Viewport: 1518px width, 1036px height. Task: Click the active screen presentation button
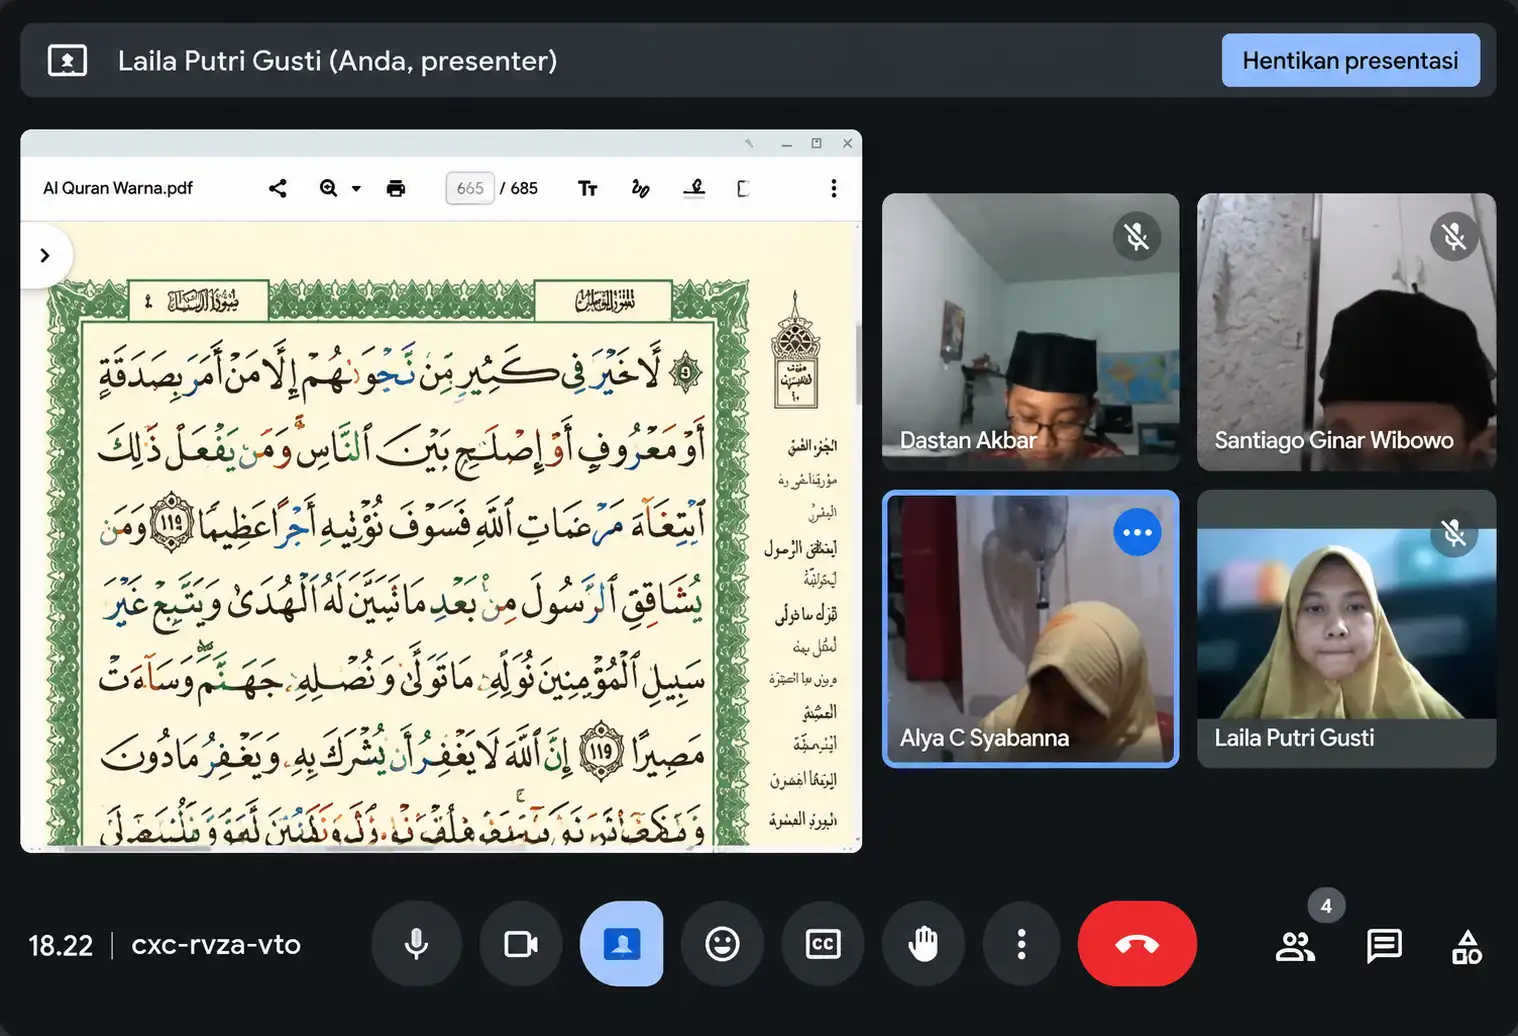click(x=621, y=944)
